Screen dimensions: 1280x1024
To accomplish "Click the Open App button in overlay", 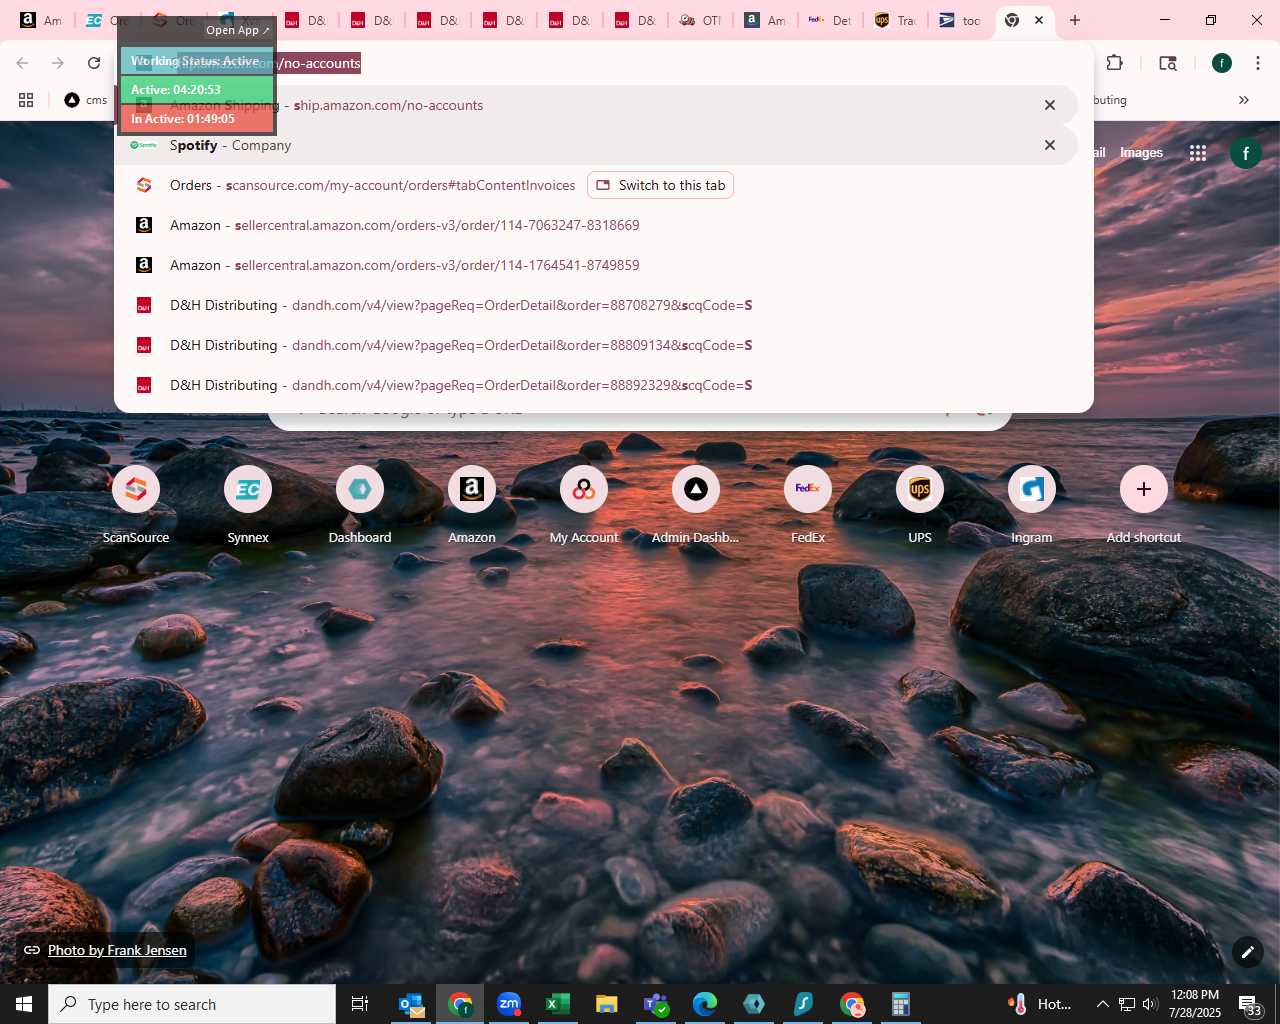I will click(x=238, y=30).
